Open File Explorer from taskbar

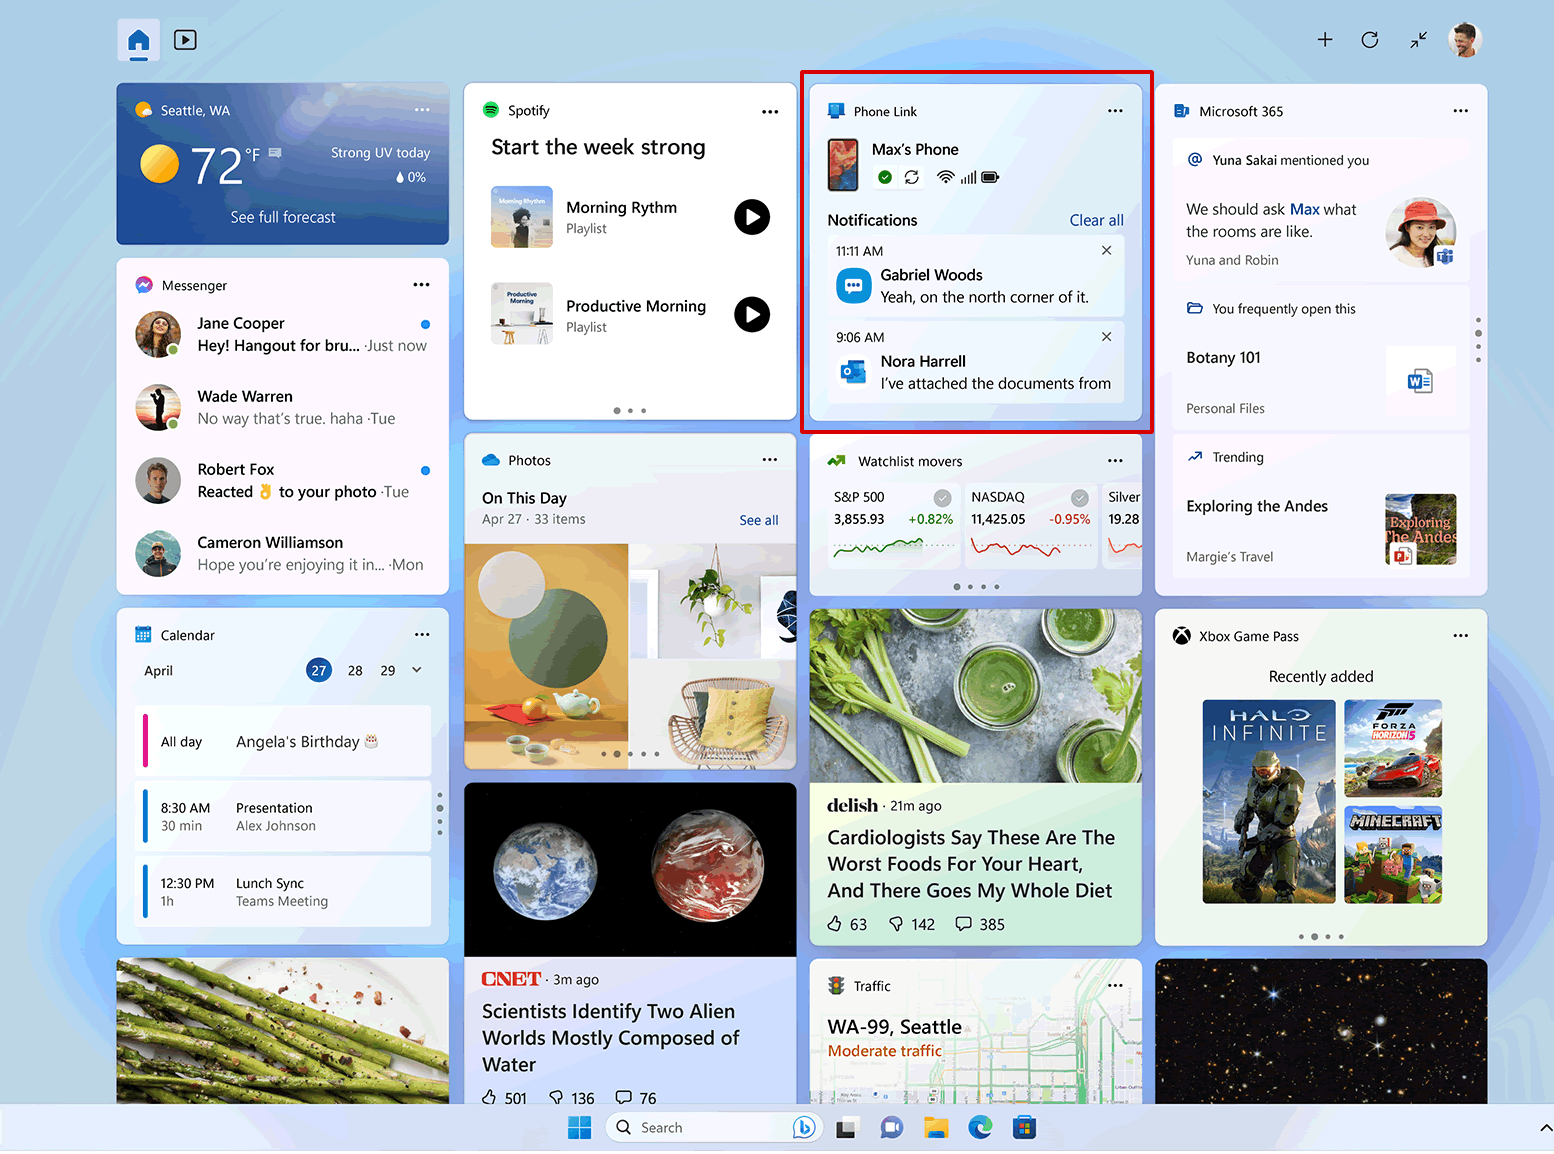click(x=936, y=1128)
